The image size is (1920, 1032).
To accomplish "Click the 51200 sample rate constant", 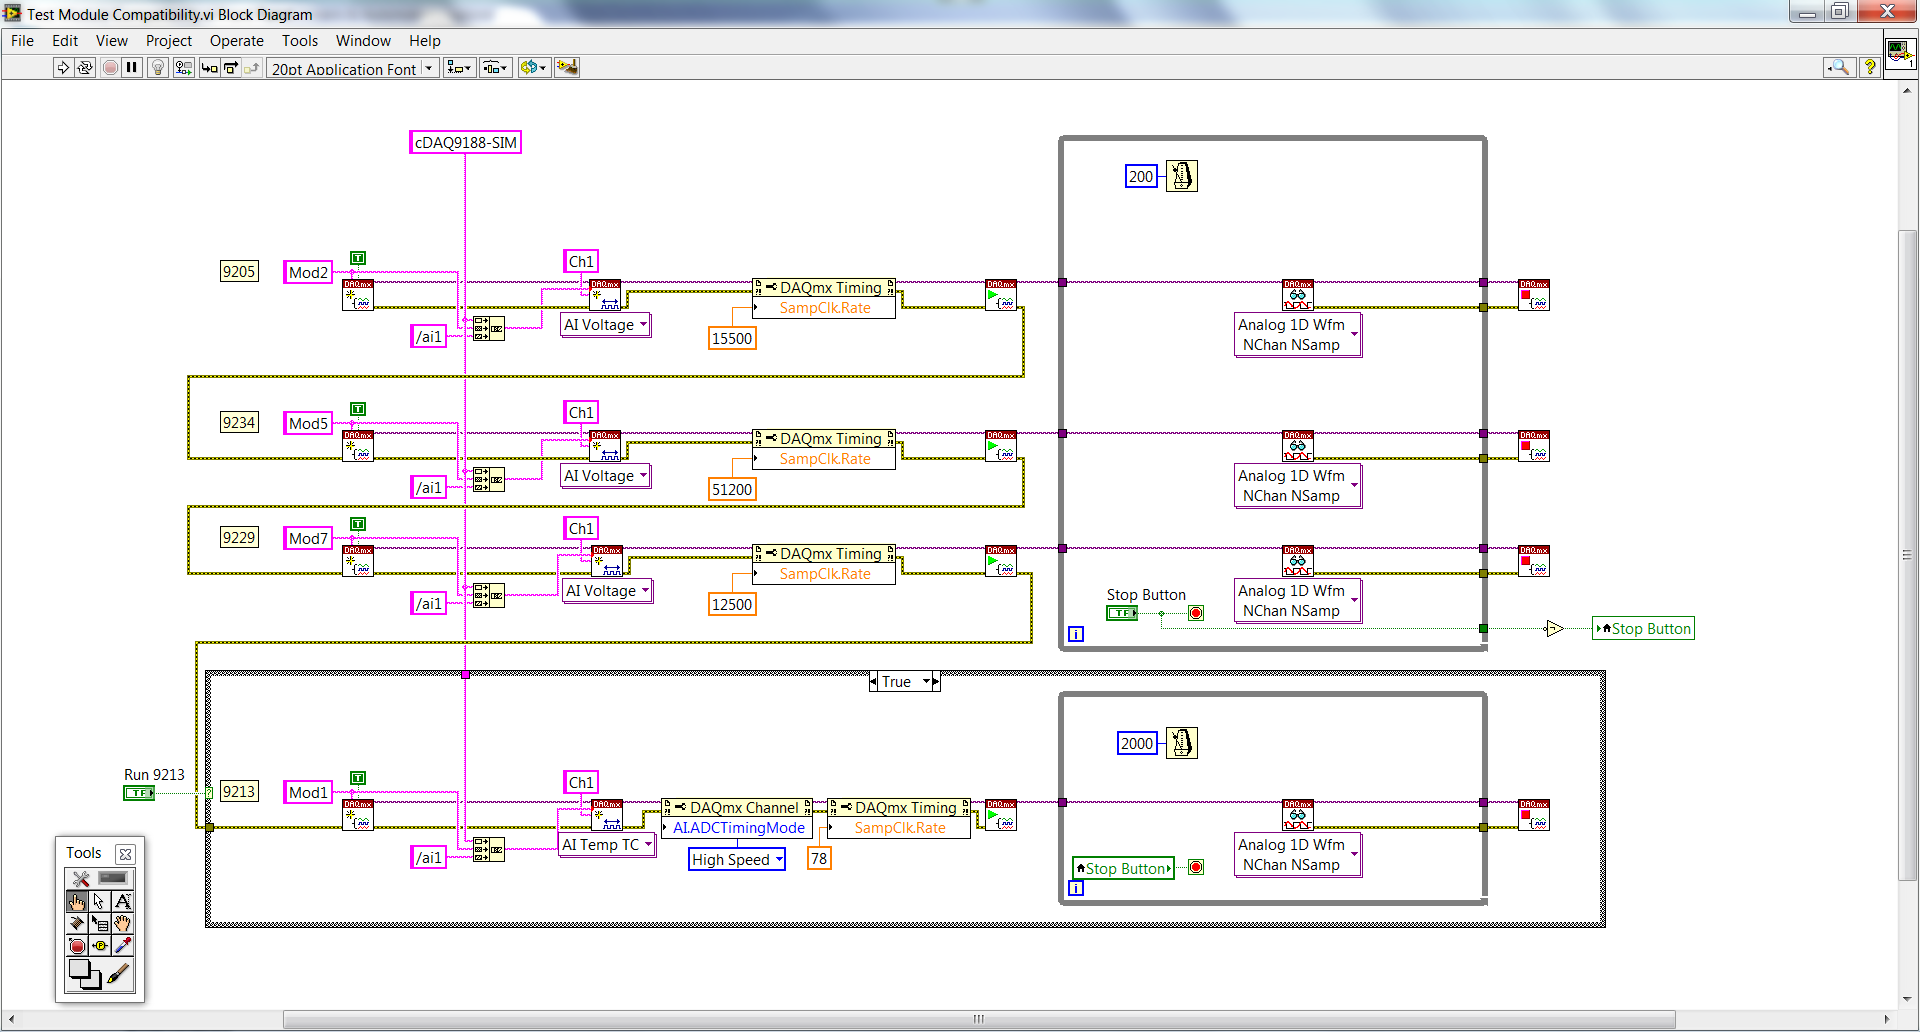I will click(x=732, y=489).
